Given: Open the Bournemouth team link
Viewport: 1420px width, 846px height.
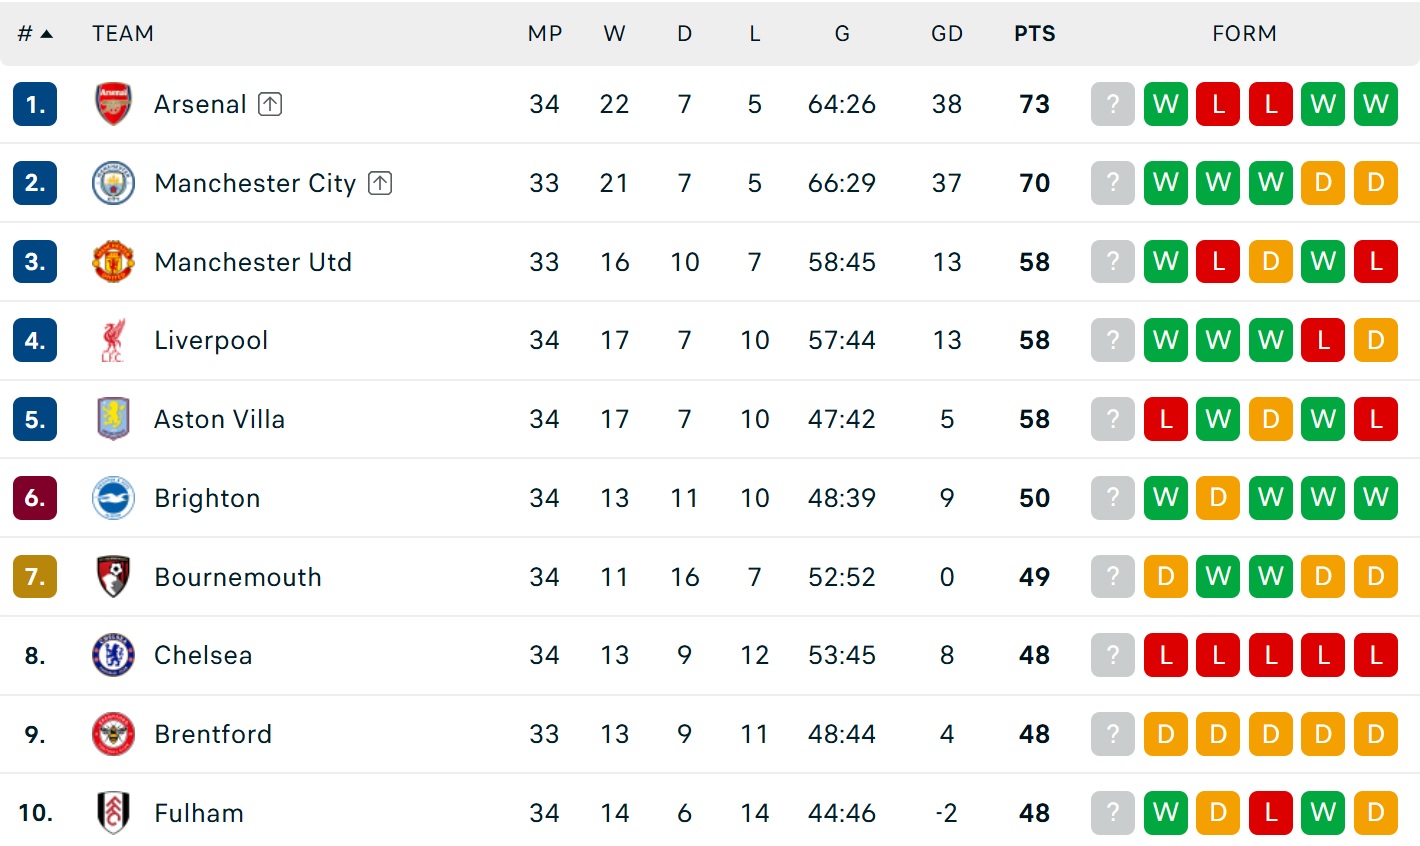Looking at the screenshot, I should pos(238,577).
